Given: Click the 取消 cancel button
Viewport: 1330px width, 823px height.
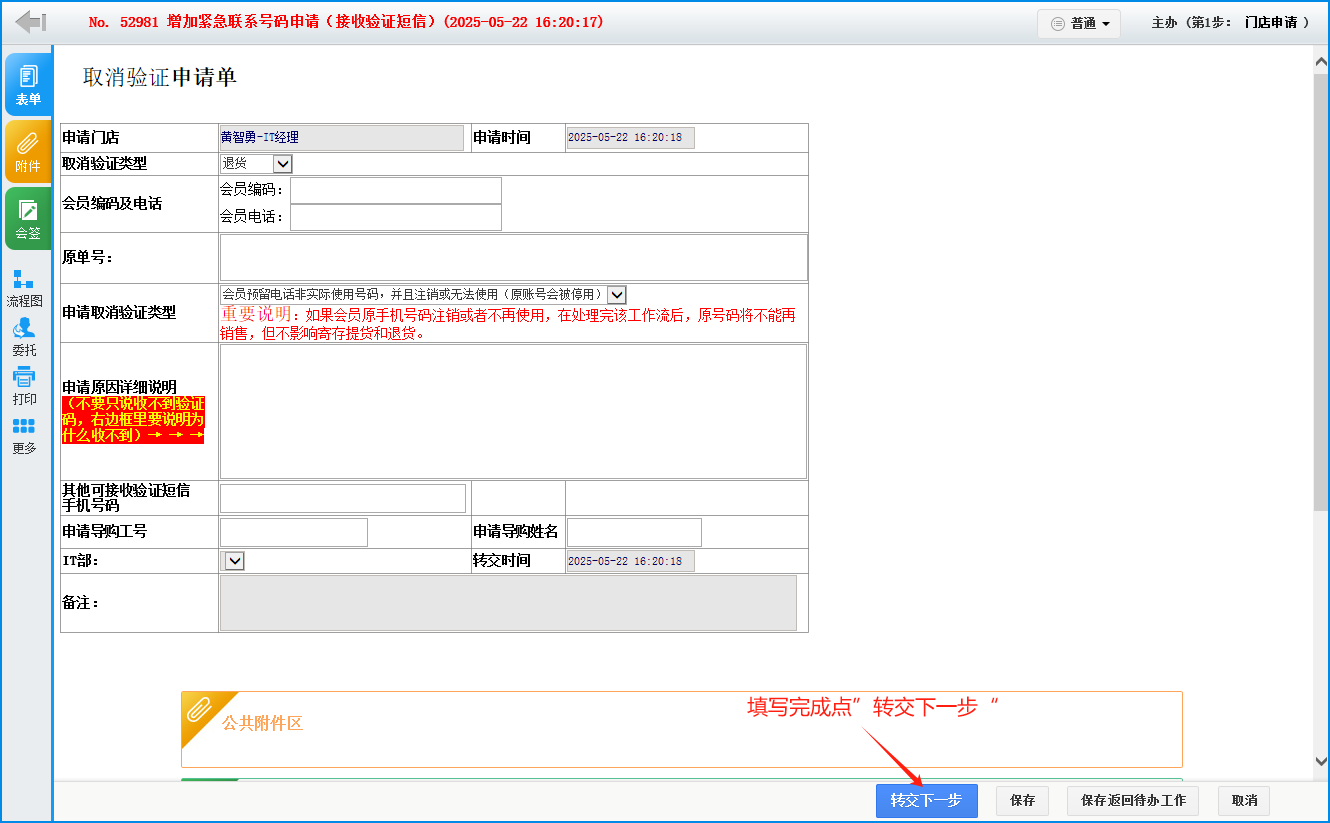Looking at the screenshot, I should tap(1244, 801).
